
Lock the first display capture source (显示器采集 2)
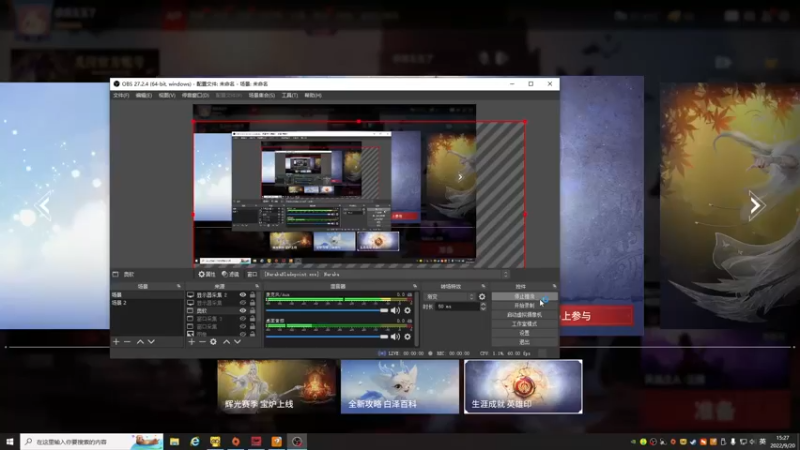pyautogui.click(x=253, y=295)
